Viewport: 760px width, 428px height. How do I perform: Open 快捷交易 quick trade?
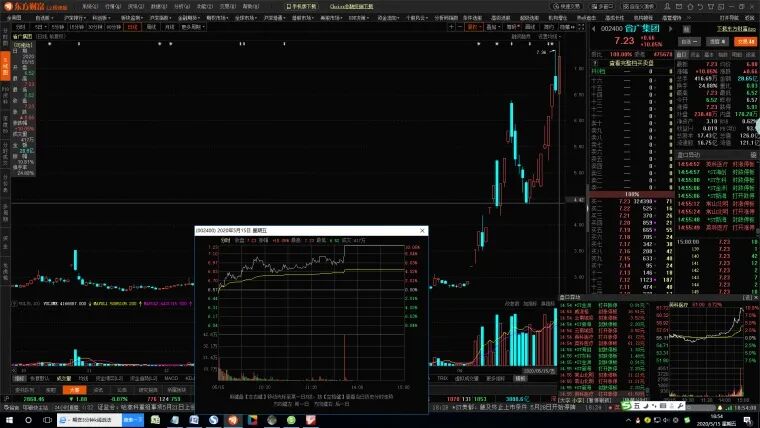point(568,7)
